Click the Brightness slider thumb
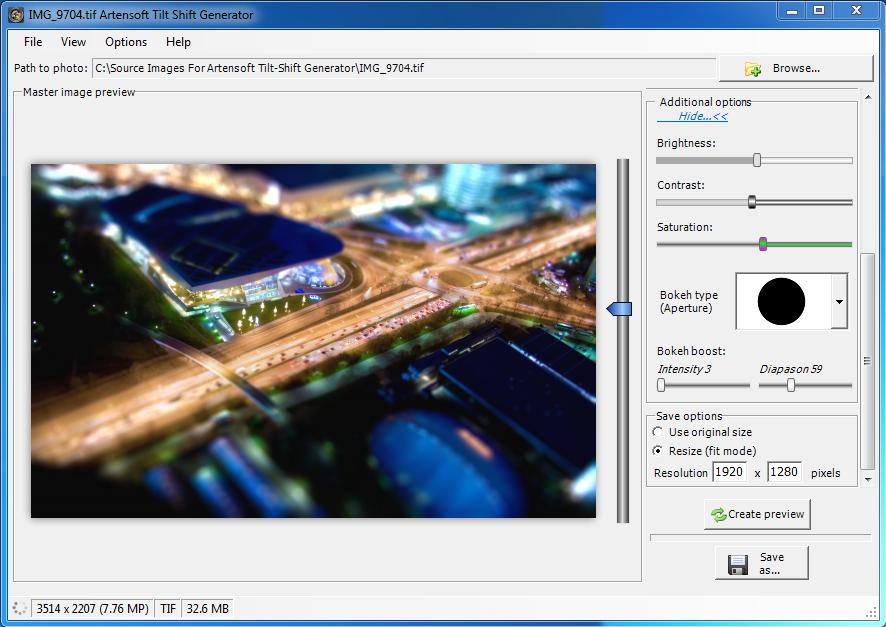886x627 pixels. tap(757, 160)
